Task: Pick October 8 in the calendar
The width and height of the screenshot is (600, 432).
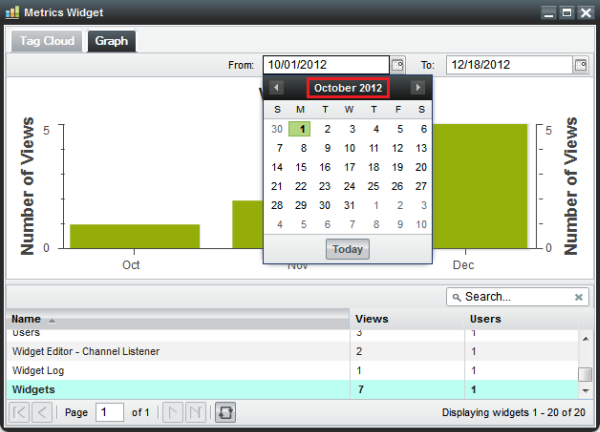Action: click(303, 148)
